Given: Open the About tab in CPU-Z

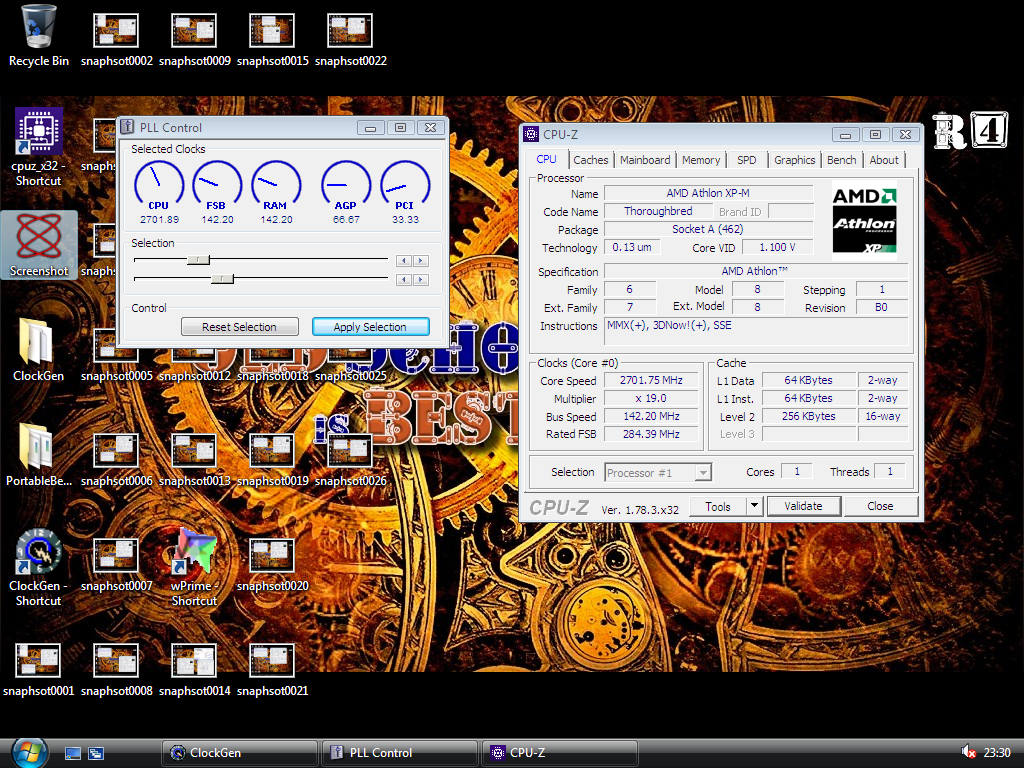Looking at the screenshot, I should pyautogui.click(x=884, y=160).
